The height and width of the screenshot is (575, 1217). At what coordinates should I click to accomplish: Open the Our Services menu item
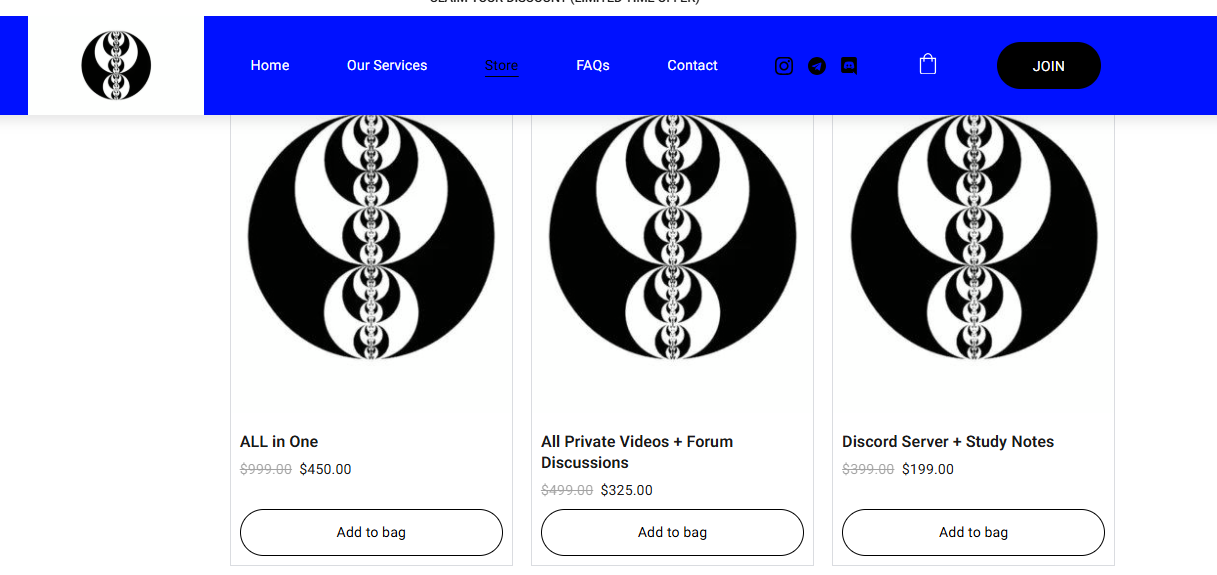coord(387,66)
